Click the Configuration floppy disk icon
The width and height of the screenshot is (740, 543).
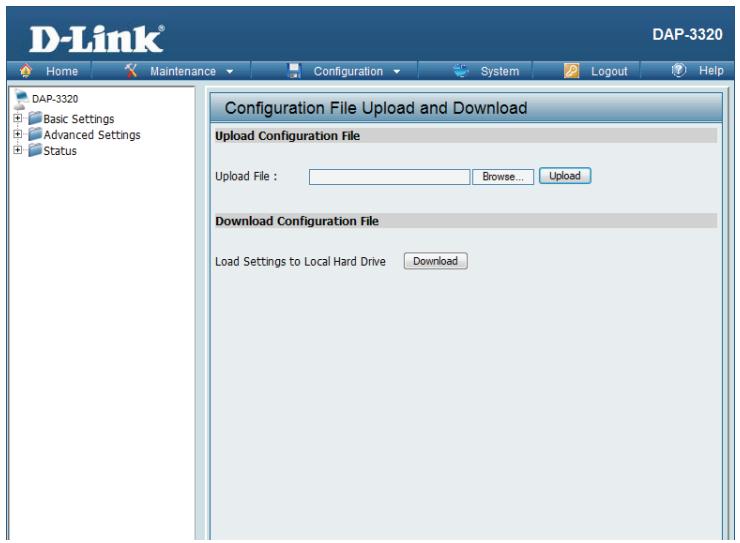[x=294, y=71]
